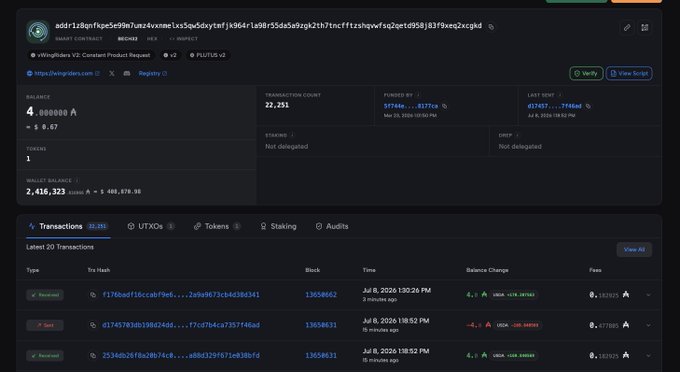Open Funded By hash 5f744e....8177ca
This screenshot has width=680, height=372.
point(411,106)
